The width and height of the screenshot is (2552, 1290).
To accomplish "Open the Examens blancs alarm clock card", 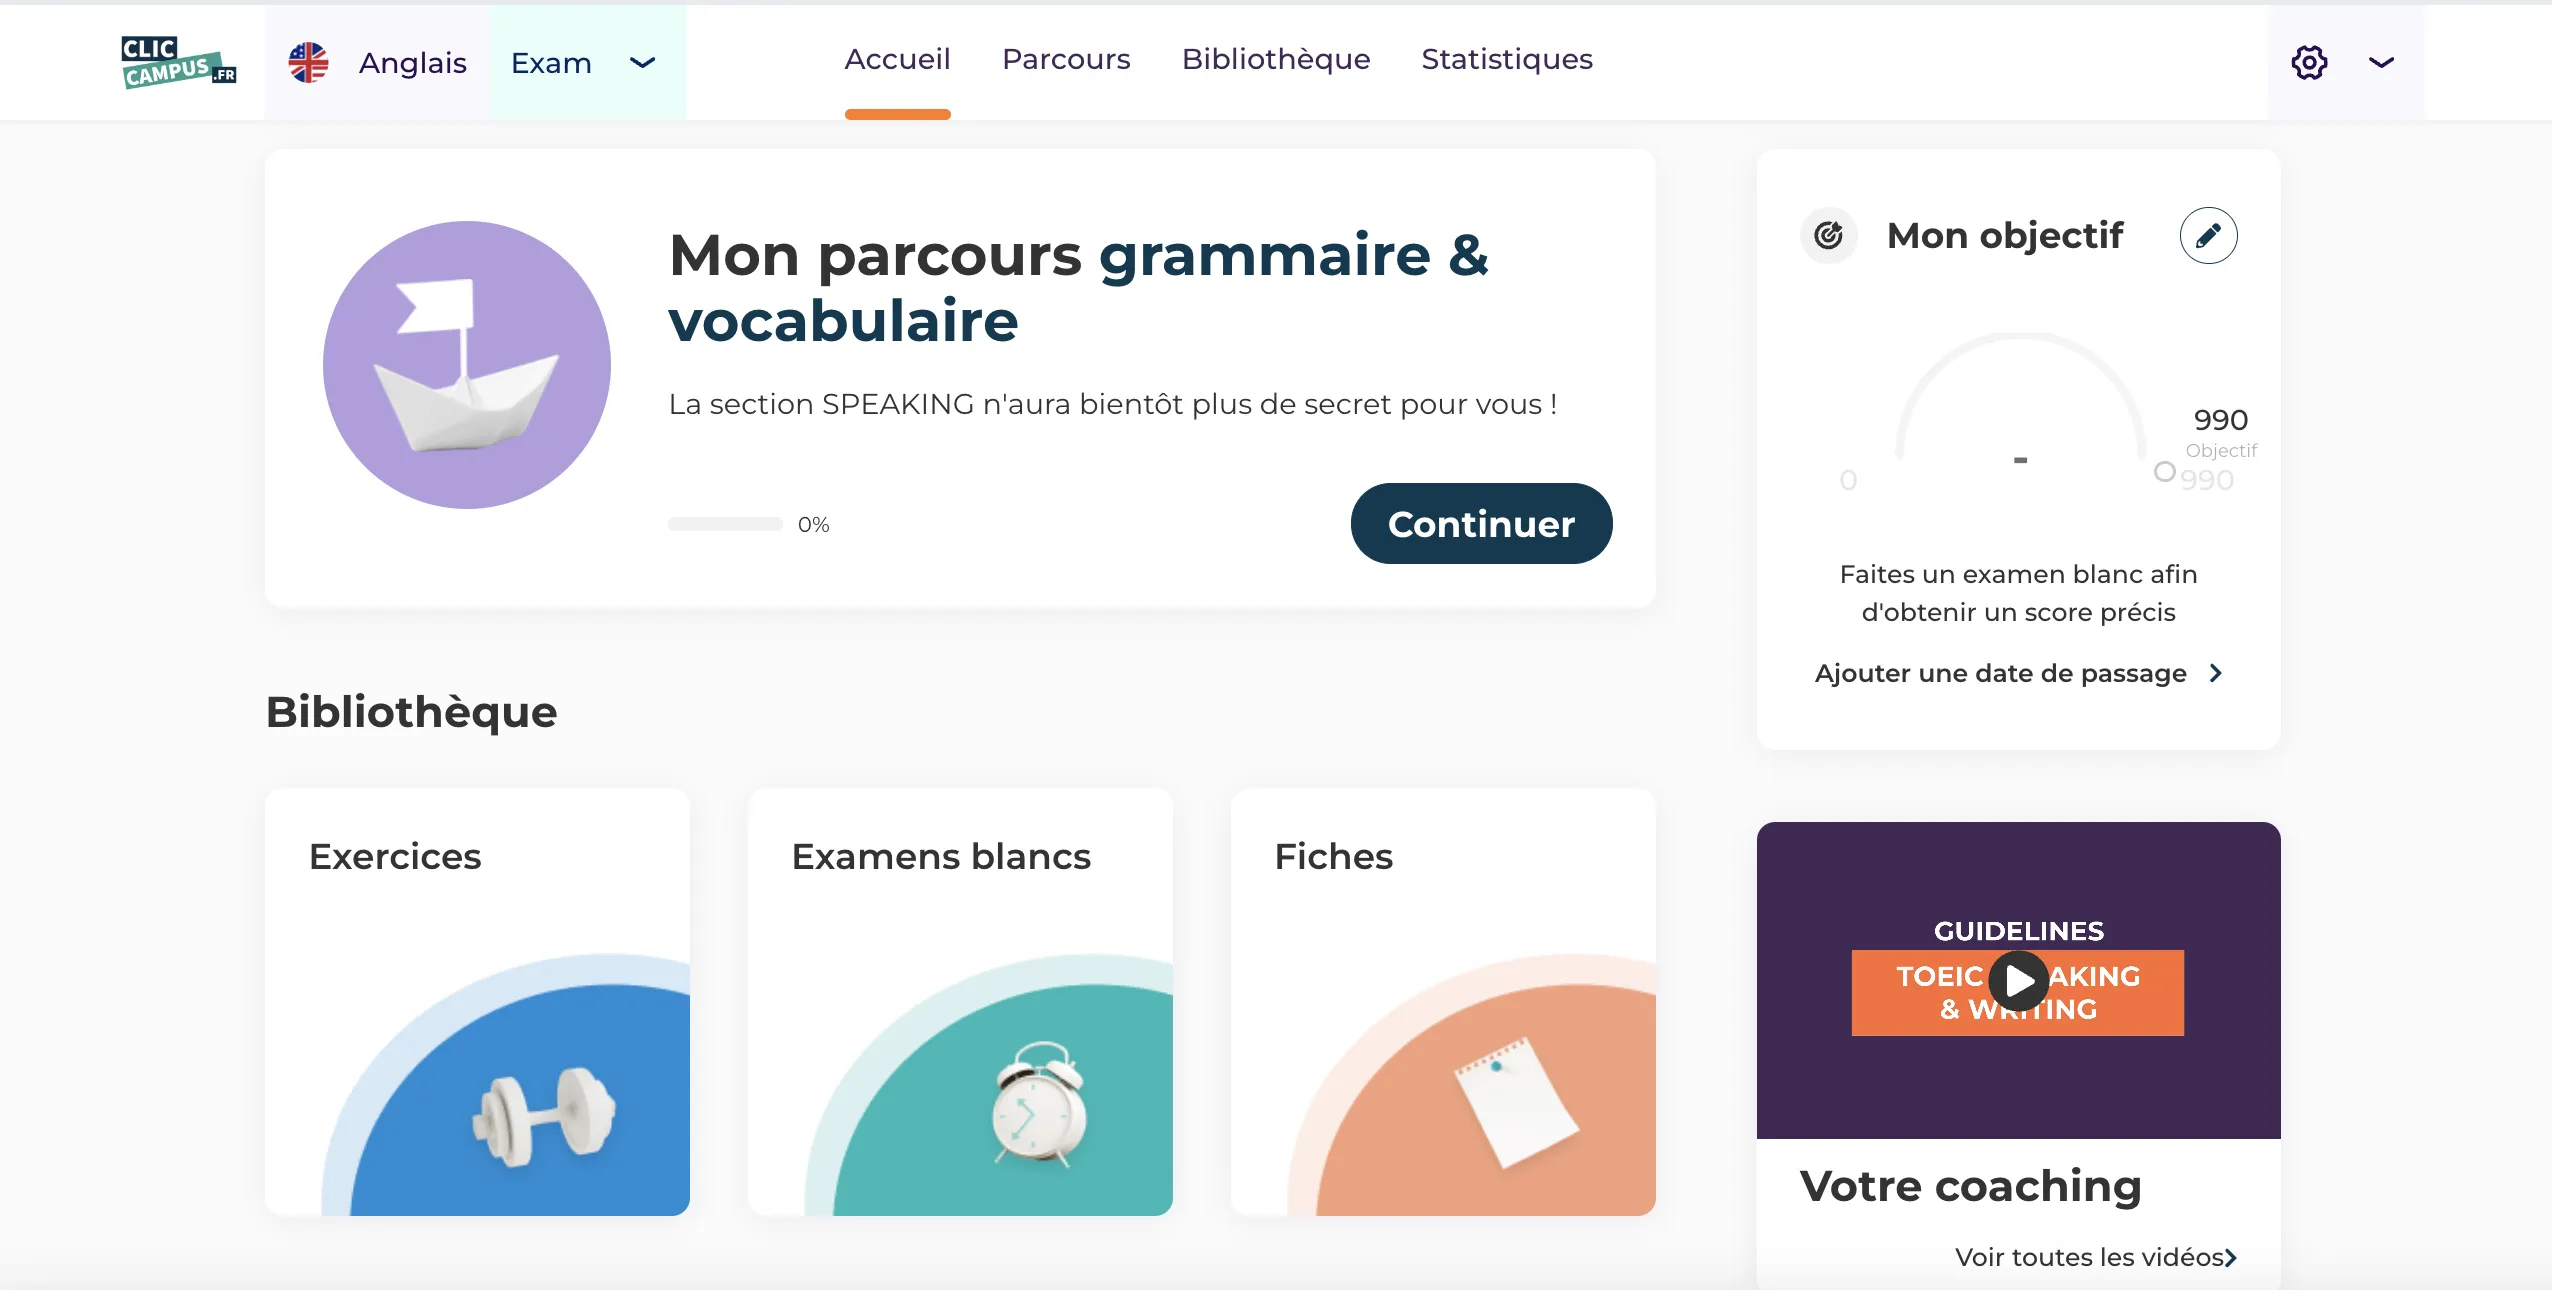I will [x=960, y=1002].
